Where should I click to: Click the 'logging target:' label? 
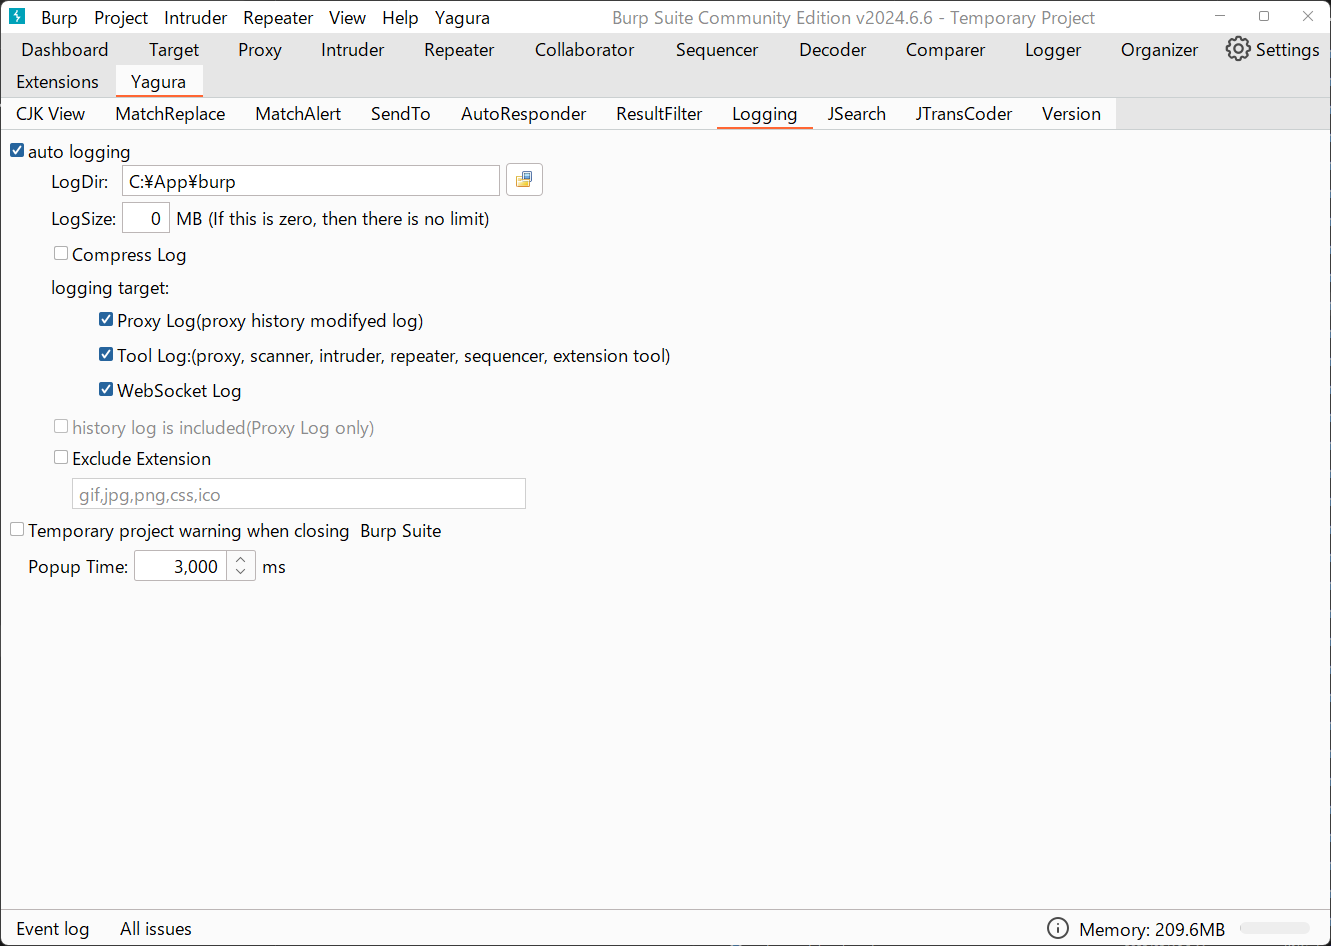coord(110,288)
